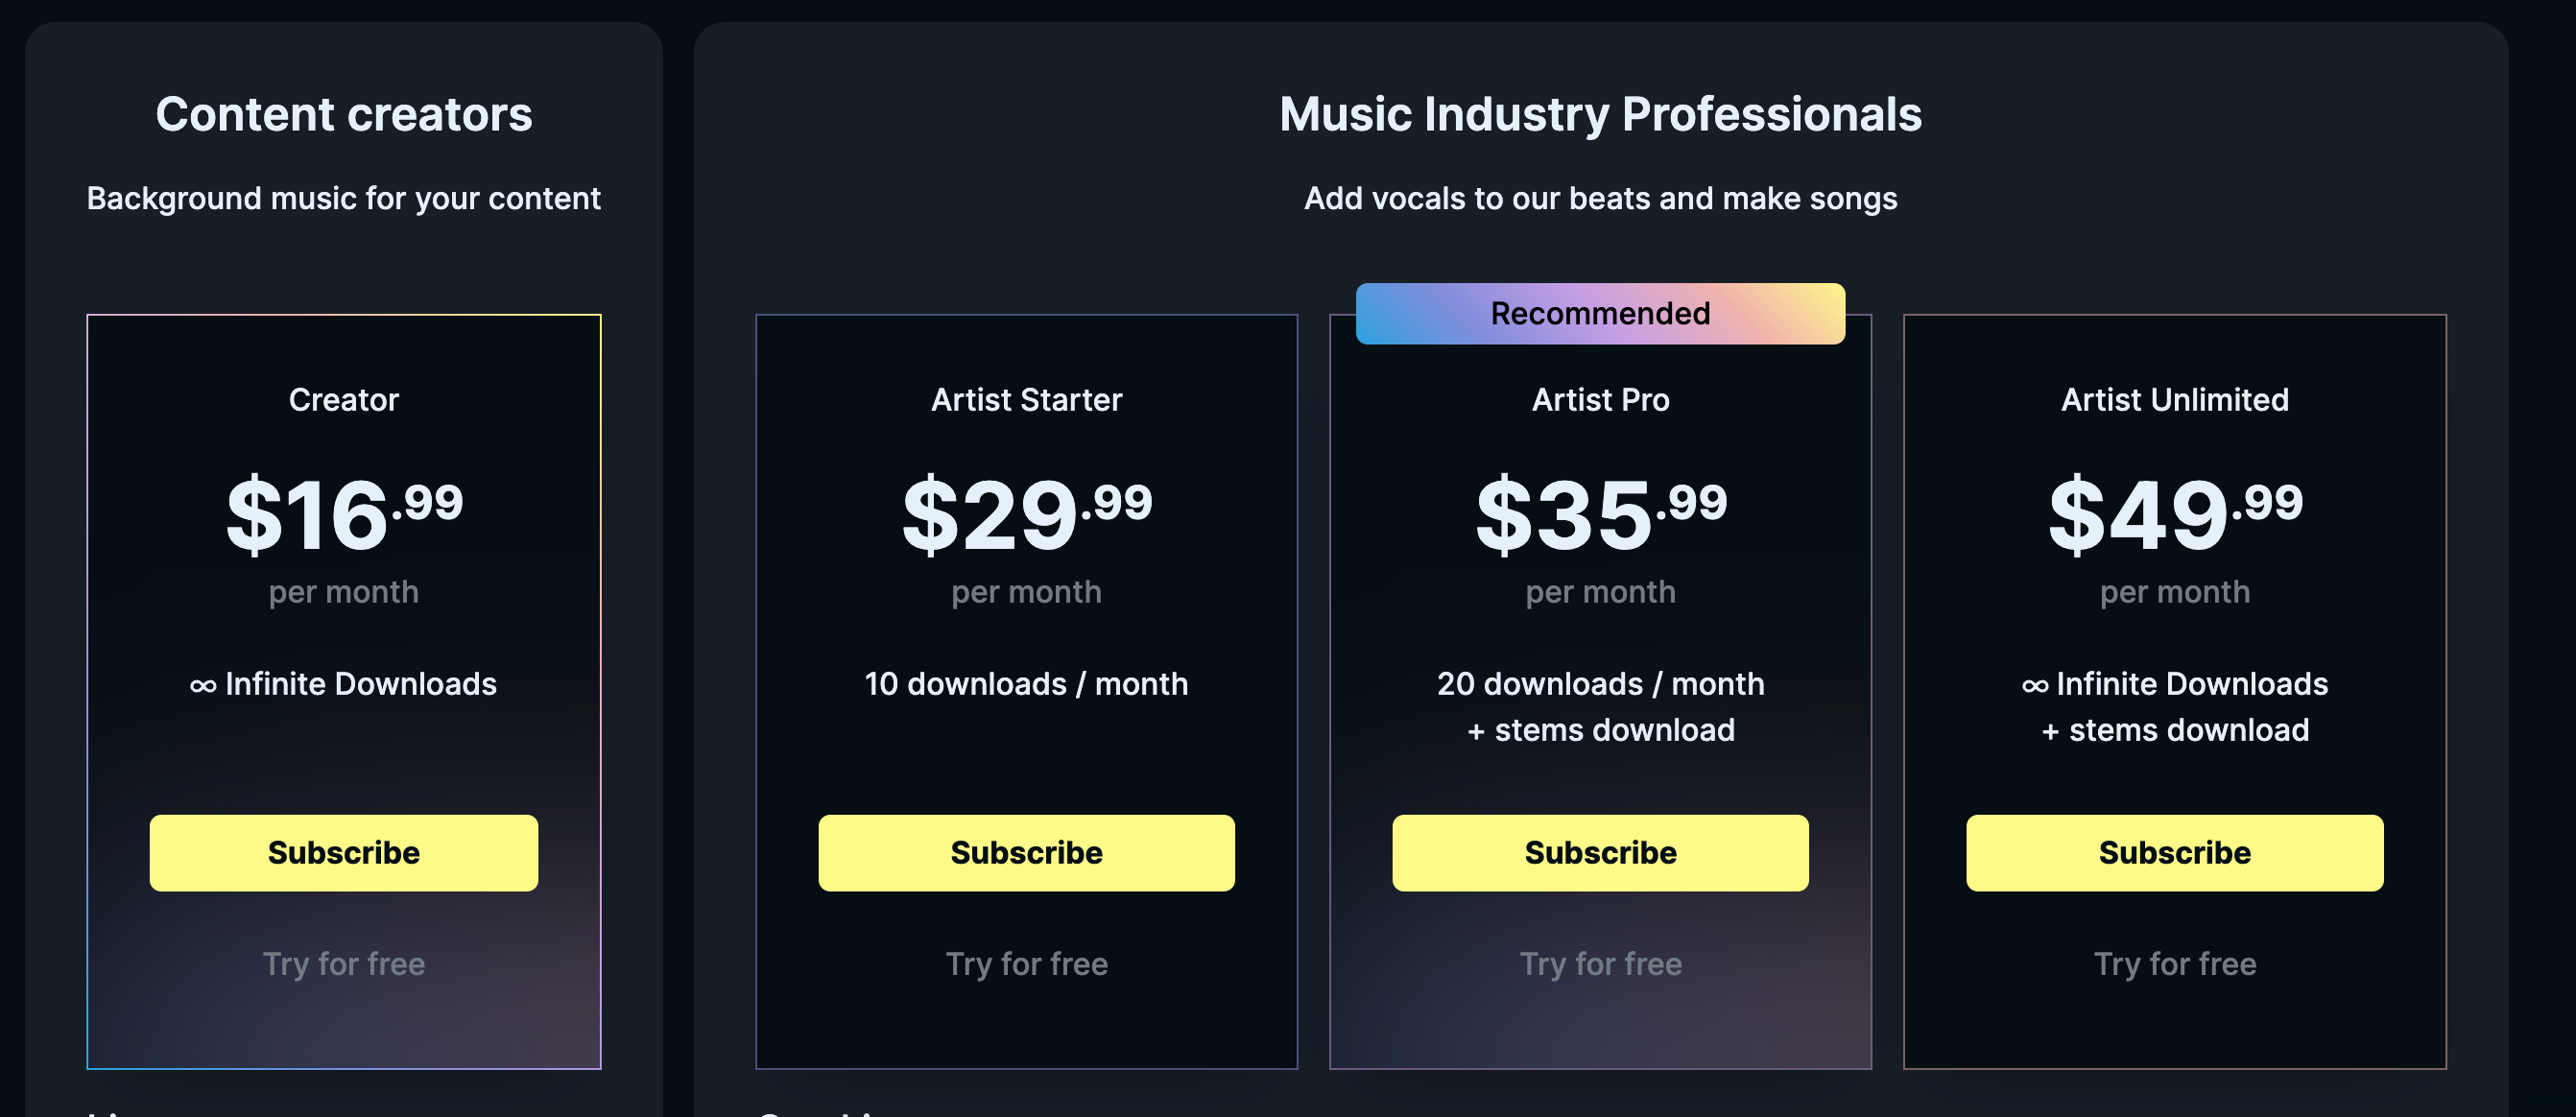Click the $35.99 price
This screenshot has height=1117, width=2576.
click(x=1600, y=513)
